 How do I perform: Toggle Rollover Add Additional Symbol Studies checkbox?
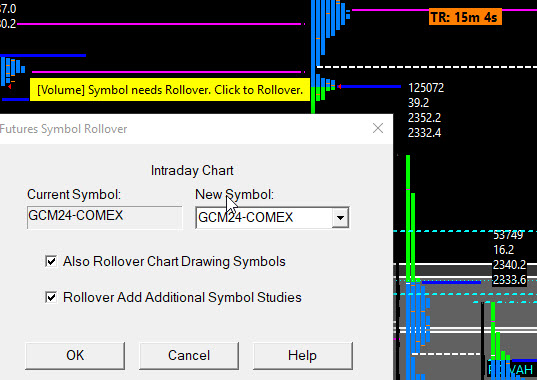click(51, 297)
